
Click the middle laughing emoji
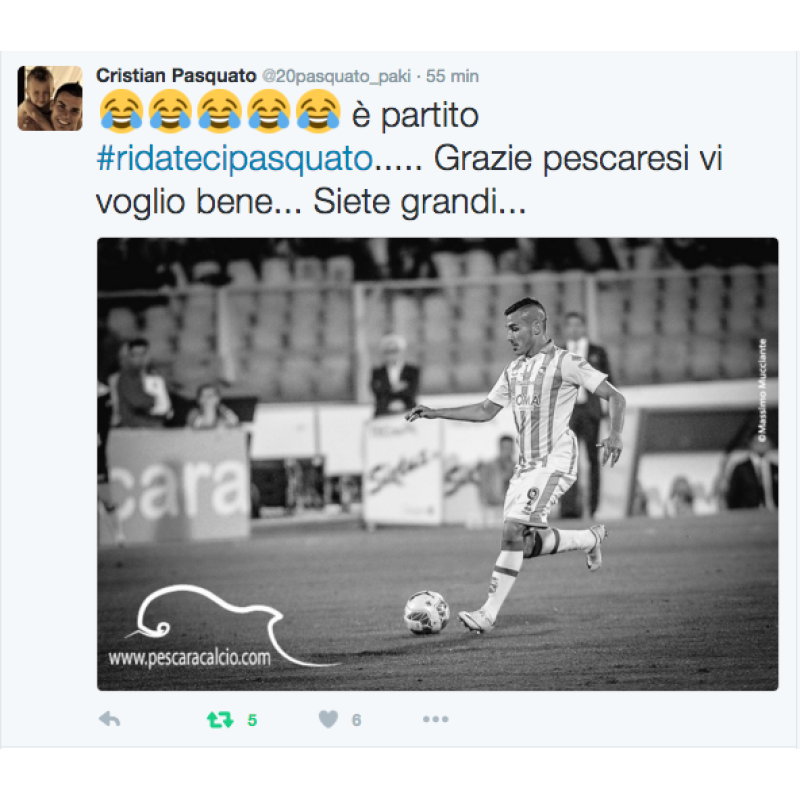tap(220, 111)
